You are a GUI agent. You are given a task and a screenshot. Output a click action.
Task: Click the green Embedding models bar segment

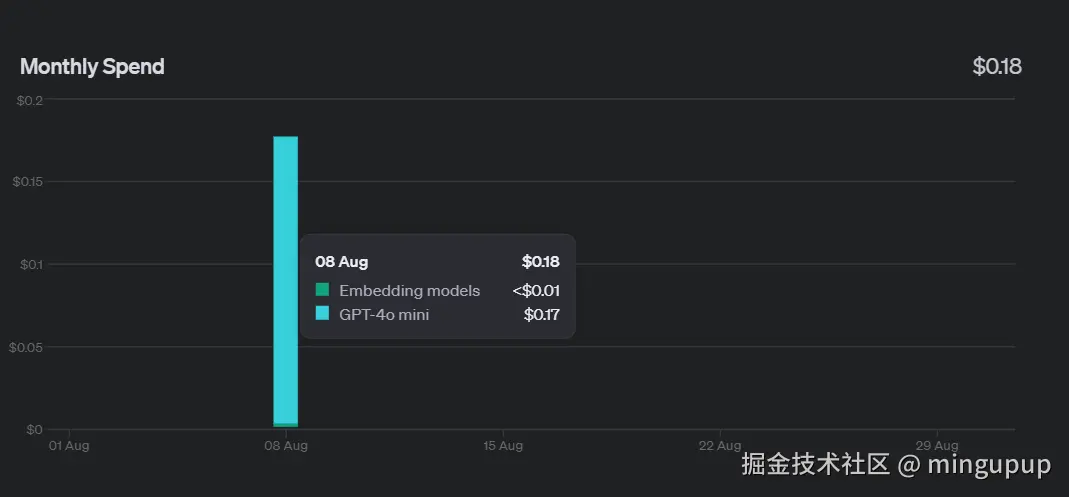(285, 426)
